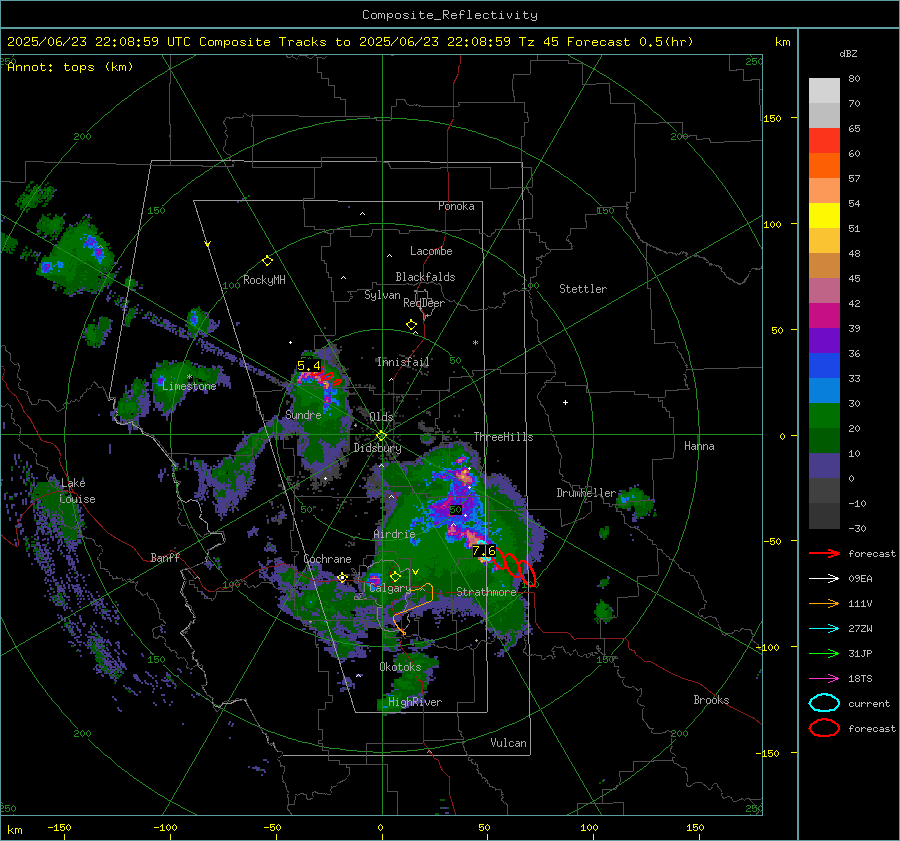Click the Drumheller city label
Image resolution: width=900 pixels, height=841 pixels.
pyautogui.click(x=586, y=493)
